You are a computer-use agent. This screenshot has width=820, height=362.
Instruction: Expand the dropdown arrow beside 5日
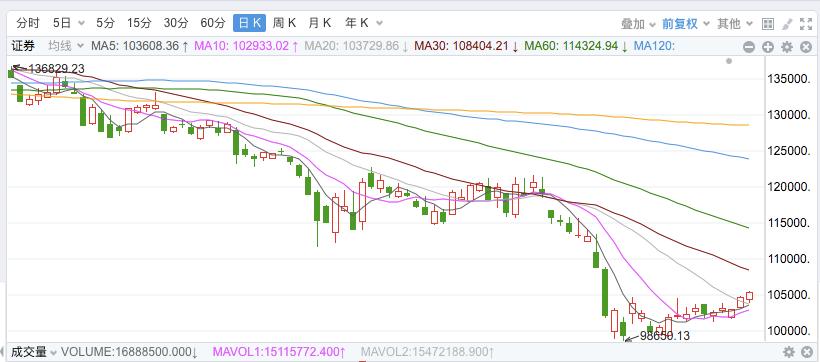click(x=81, y=23)
